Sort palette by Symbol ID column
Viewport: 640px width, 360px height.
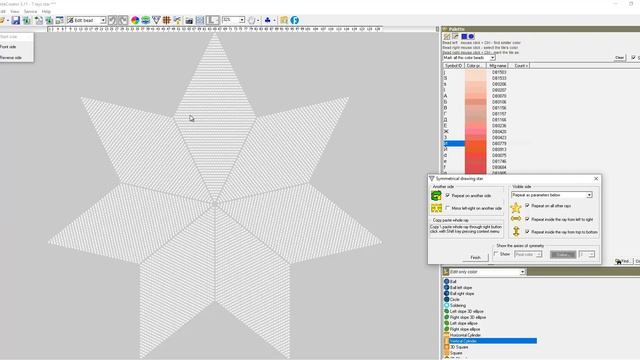click(453, 65)
